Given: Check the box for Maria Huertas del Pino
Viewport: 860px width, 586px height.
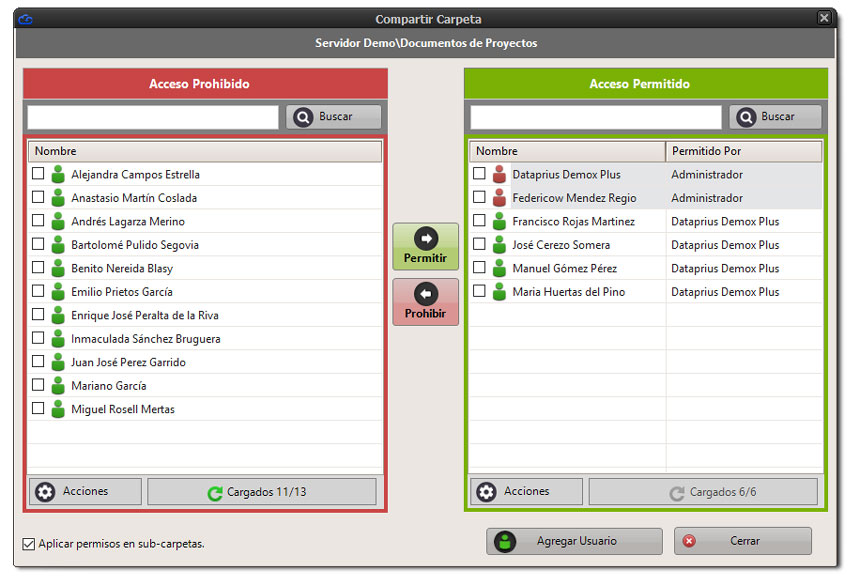Looking at the screenshot, I should pos(479,291).
